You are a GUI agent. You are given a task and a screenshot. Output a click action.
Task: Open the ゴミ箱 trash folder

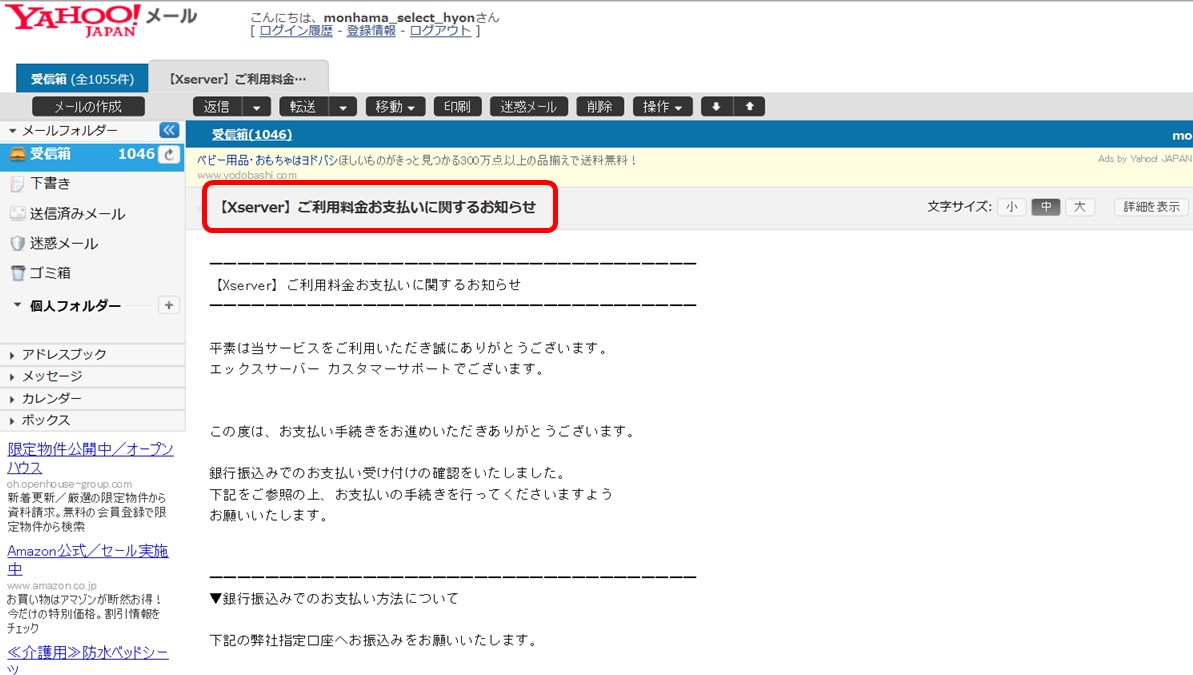coord(50,273)
